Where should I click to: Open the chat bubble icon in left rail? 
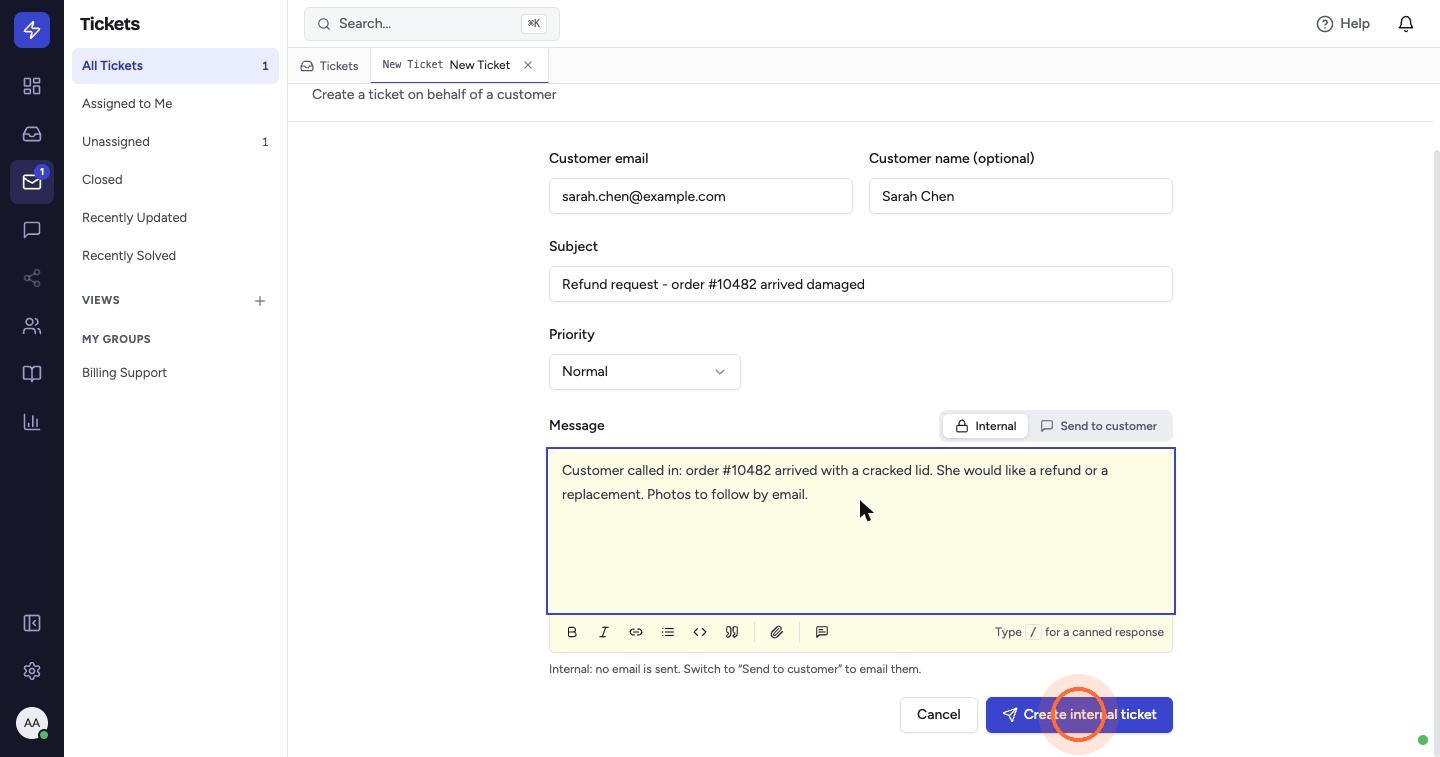[32, 230]
